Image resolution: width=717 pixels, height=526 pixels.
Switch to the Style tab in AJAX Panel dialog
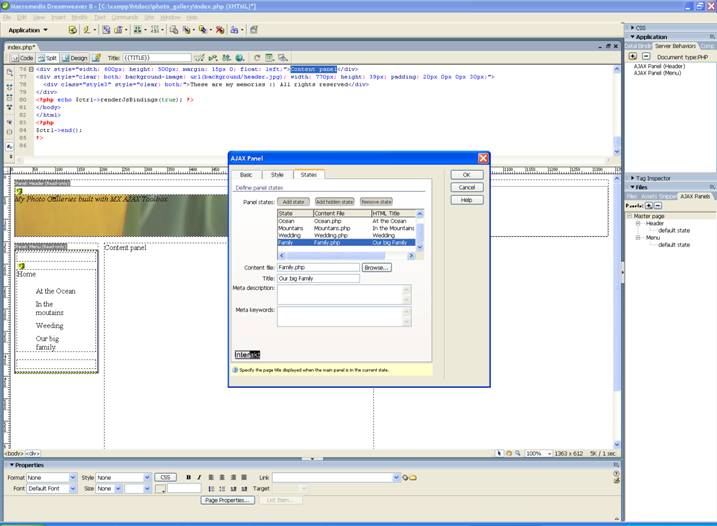point(277,175)
